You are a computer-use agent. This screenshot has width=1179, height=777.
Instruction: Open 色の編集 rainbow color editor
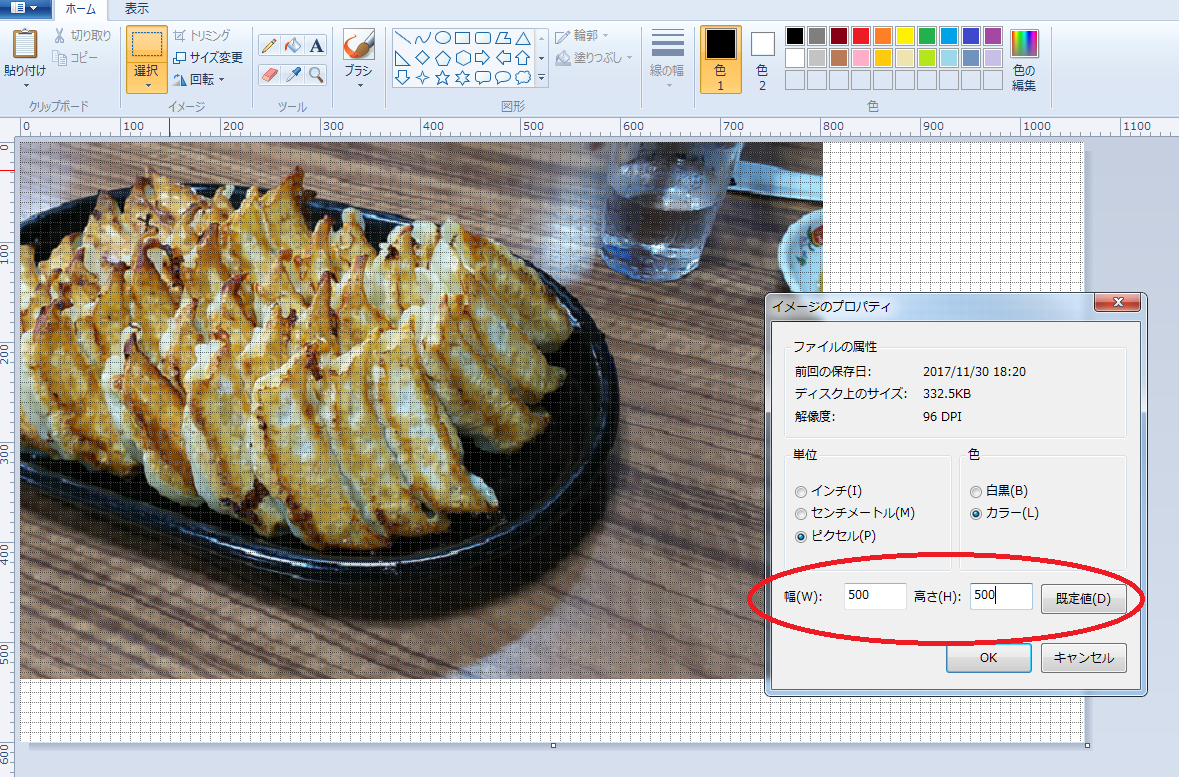[1024, 59]
